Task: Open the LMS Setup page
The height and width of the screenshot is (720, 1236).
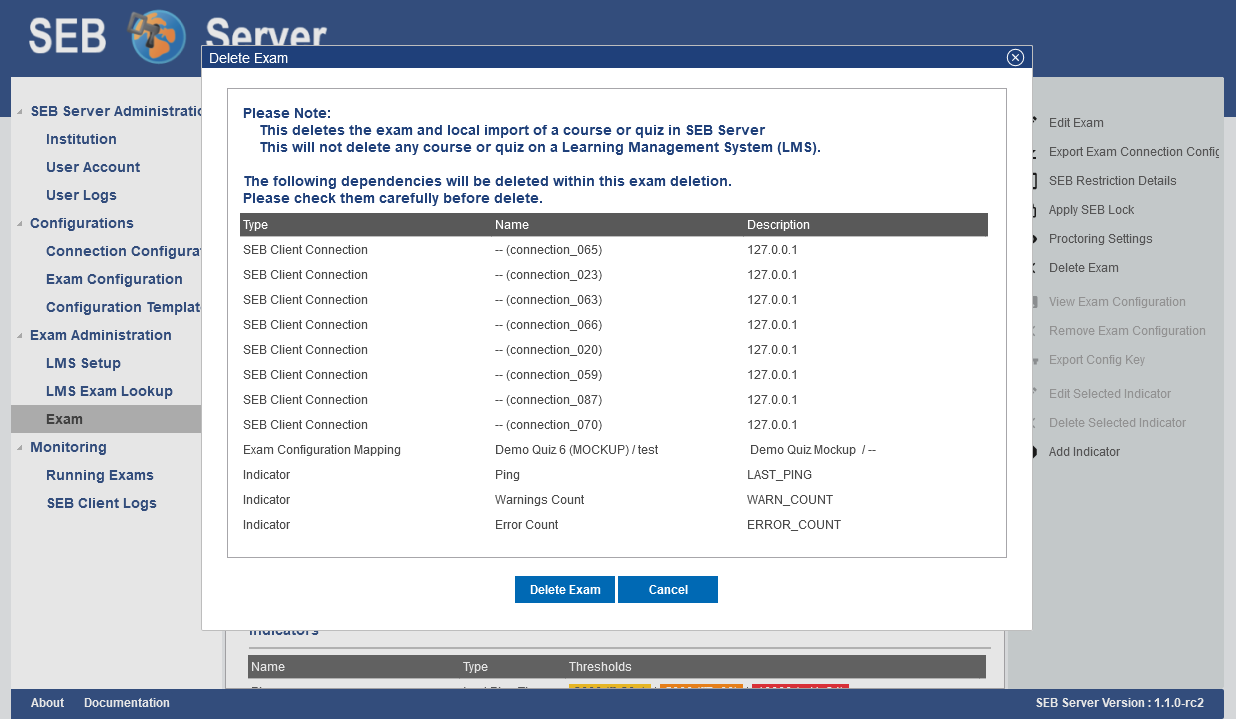Action: pyautogui.click(x=83, y=364)
